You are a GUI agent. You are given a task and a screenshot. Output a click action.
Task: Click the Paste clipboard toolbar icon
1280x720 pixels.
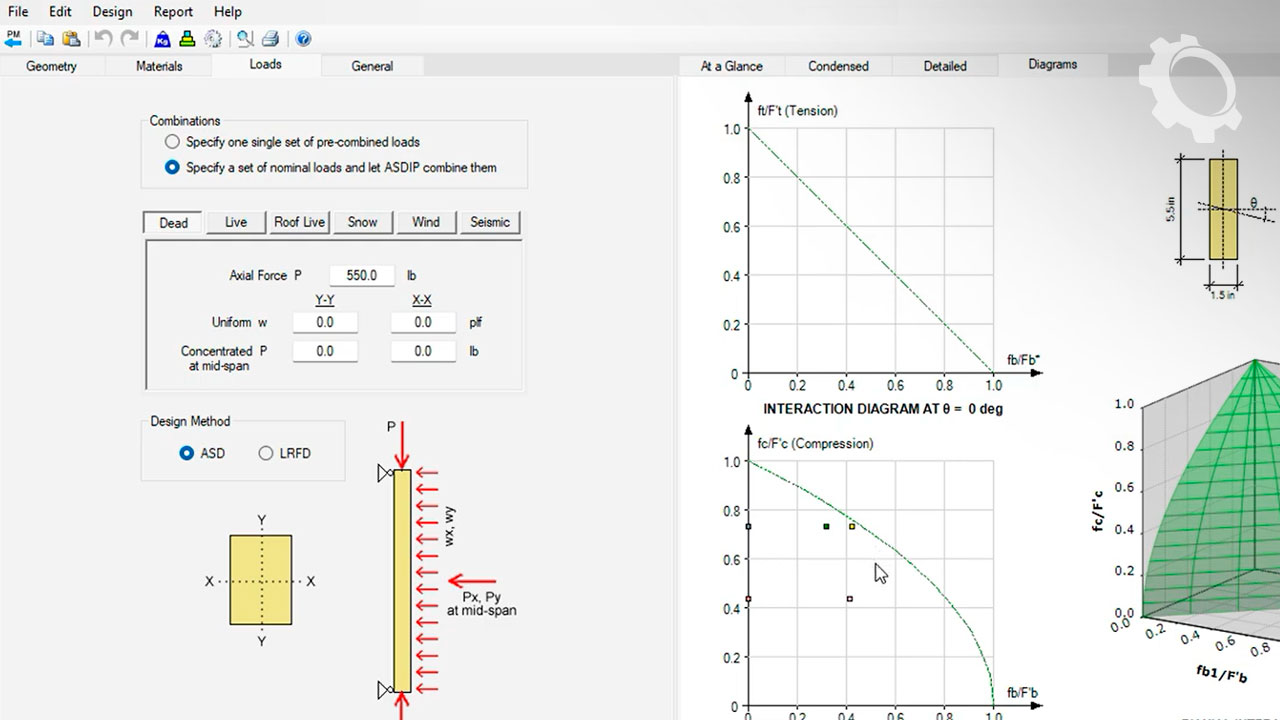pyautogui.click(x=71, y=39)
